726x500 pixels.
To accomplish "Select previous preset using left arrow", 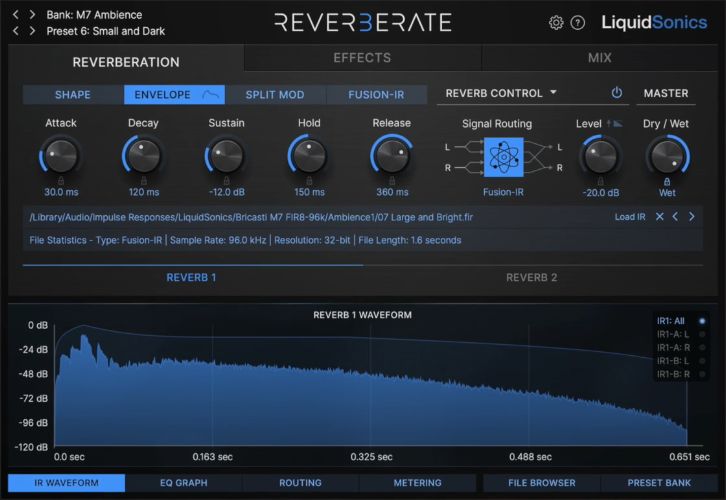I will [x=16, y=31].
